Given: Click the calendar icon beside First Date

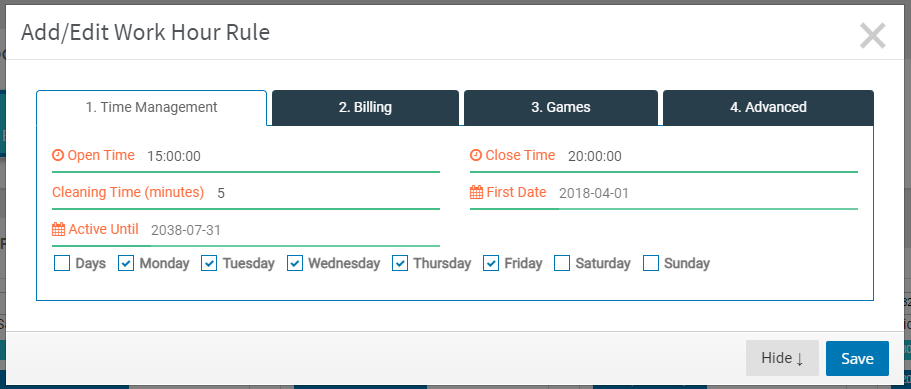Looking at the screenshot, I should click(x=476, y=192).
